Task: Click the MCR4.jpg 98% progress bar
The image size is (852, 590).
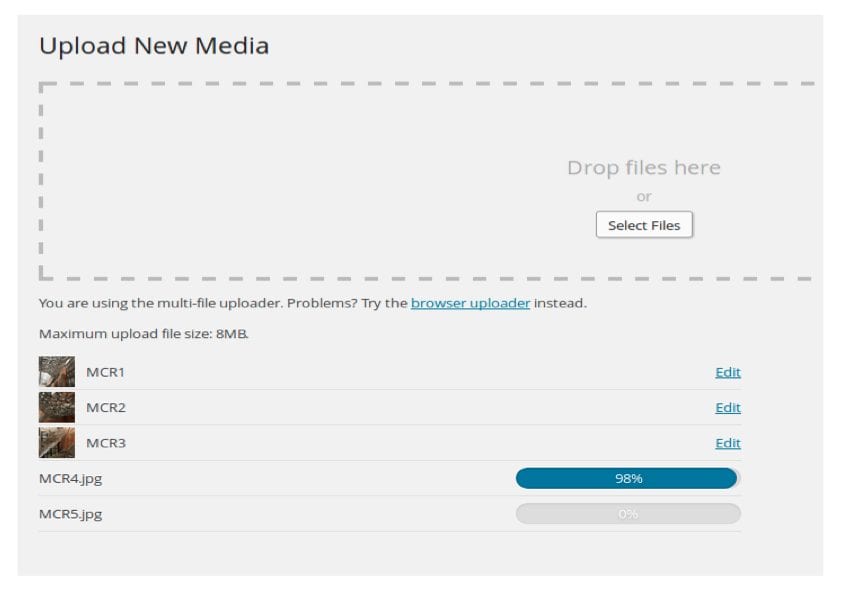Action: point(628,478)
